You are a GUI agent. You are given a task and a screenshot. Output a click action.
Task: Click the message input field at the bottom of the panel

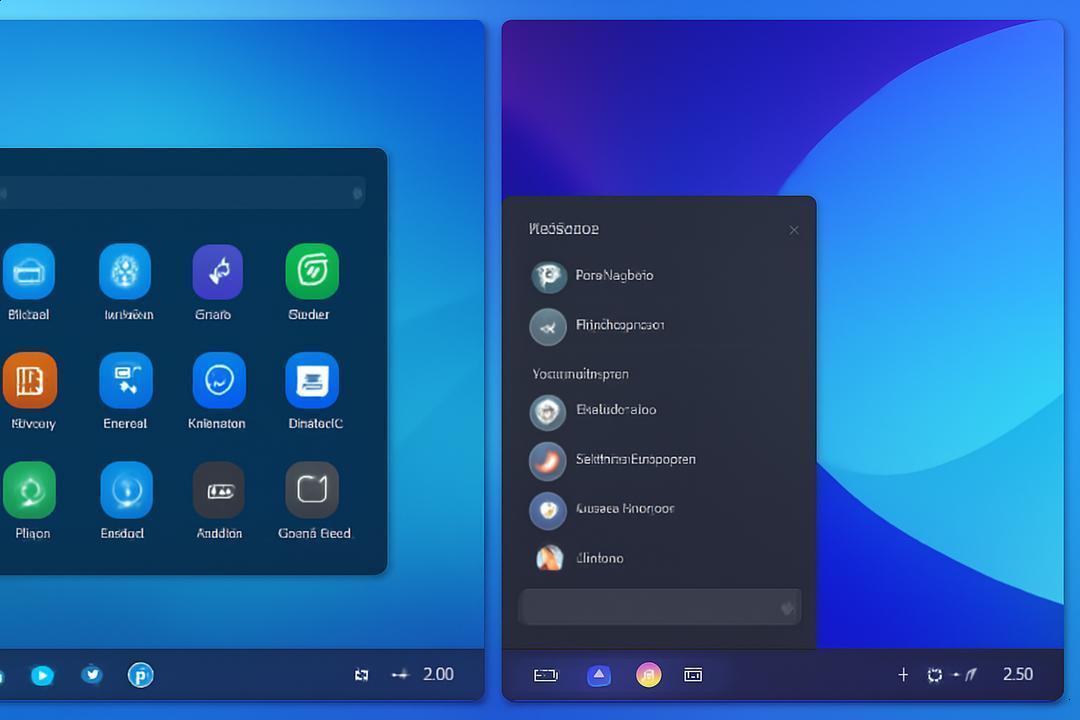(x=660, y=606)
